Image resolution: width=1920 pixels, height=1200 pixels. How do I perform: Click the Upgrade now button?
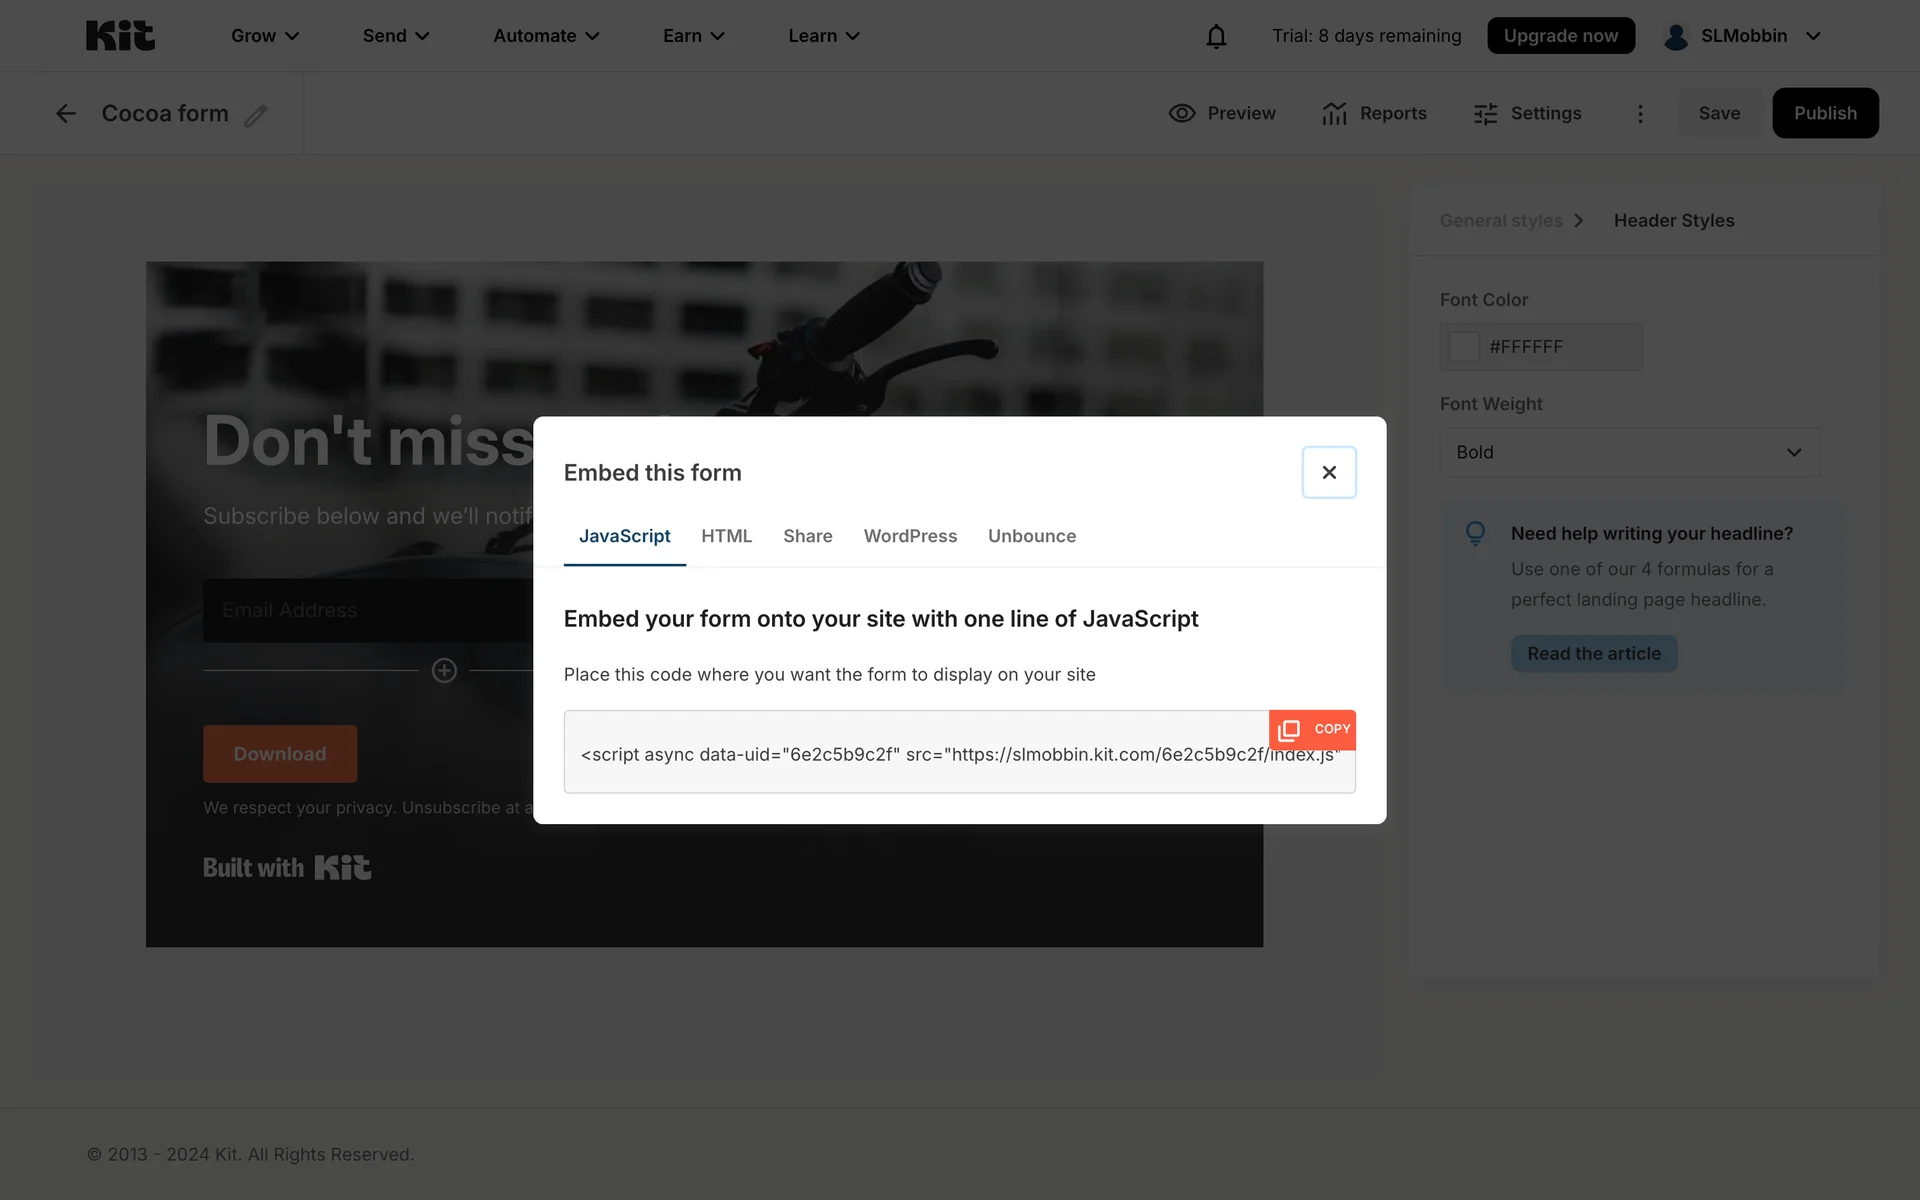point(1560,36)
